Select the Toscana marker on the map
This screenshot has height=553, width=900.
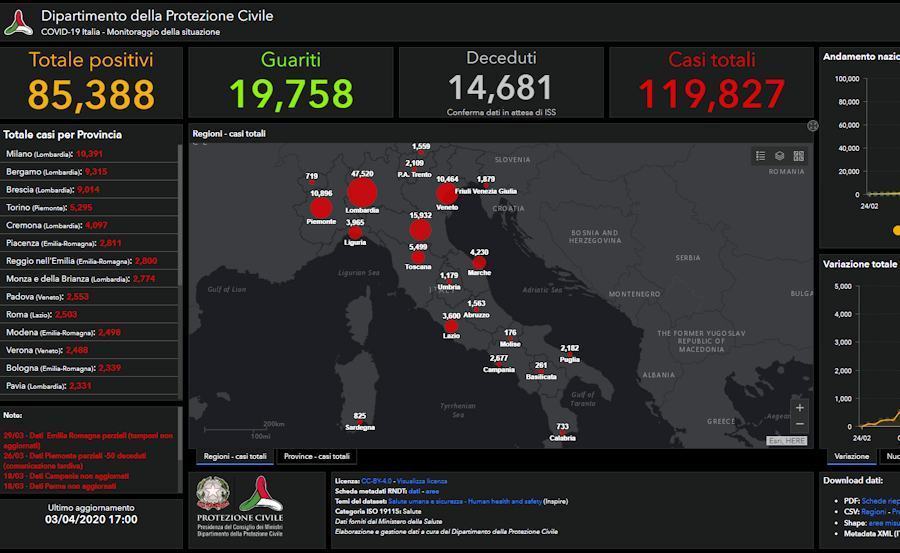tap(418, 257)
